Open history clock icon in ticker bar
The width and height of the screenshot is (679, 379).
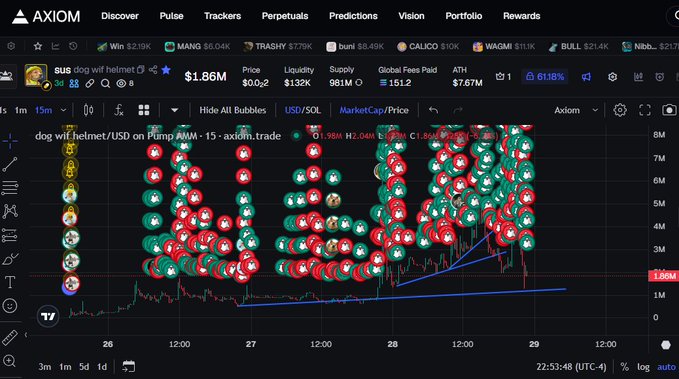[73, 46]
